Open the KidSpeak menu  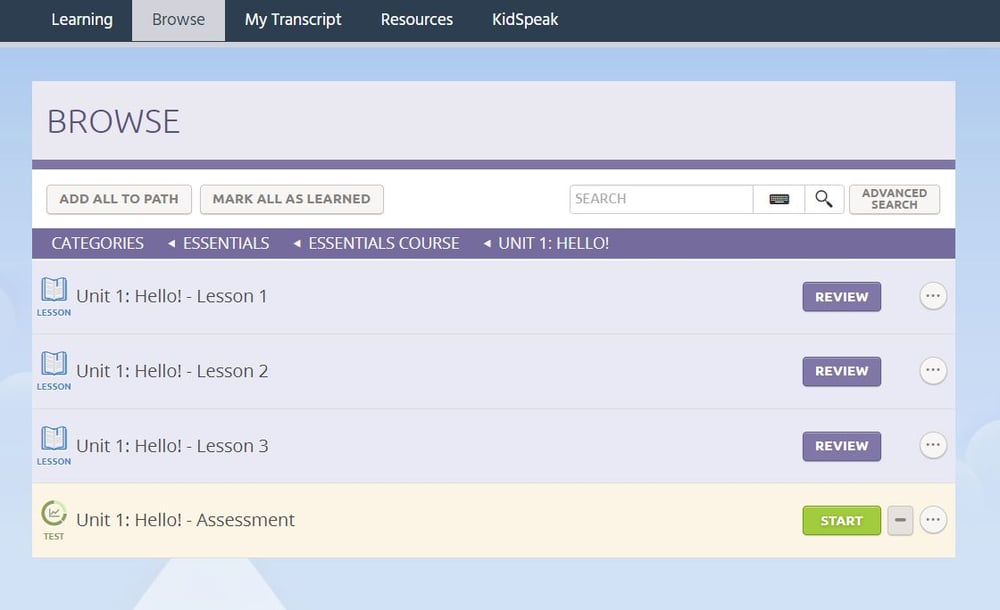[524, 19]
